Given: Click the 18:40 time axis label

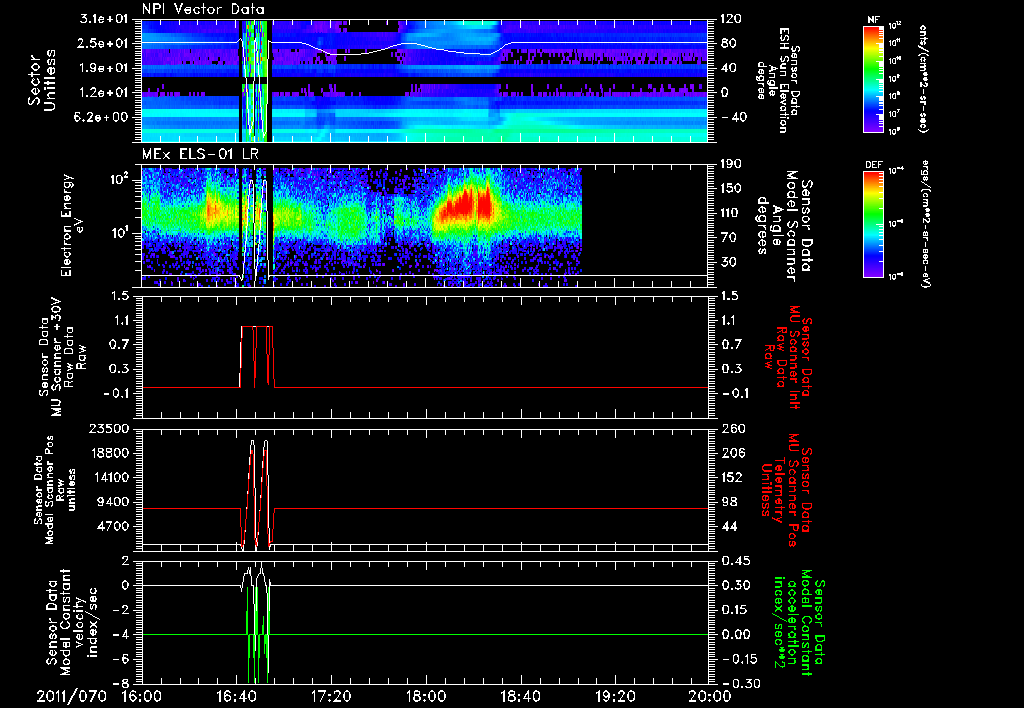Looking at the screenshot, I should click(520, 696).
